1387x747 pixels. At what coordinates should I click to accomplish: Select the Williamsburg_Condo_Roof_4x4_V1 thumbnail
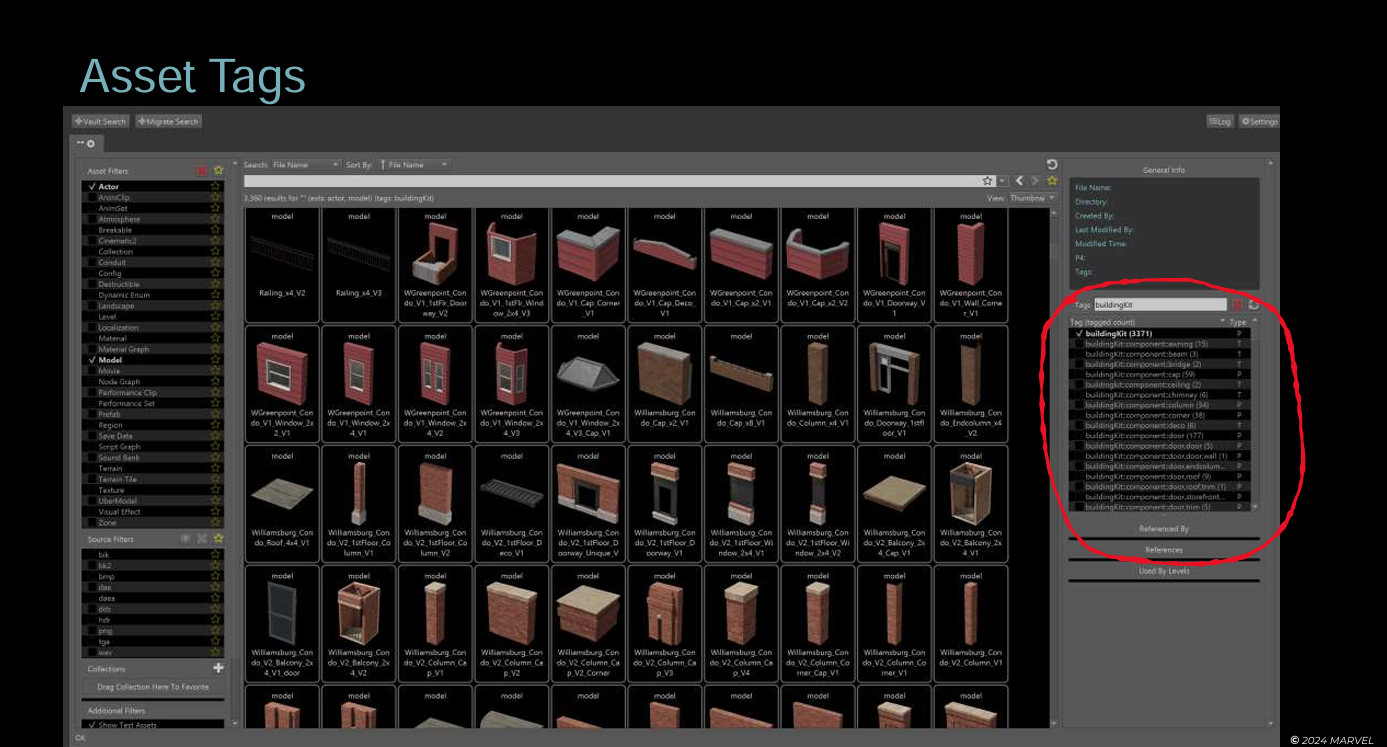point(282,503)
